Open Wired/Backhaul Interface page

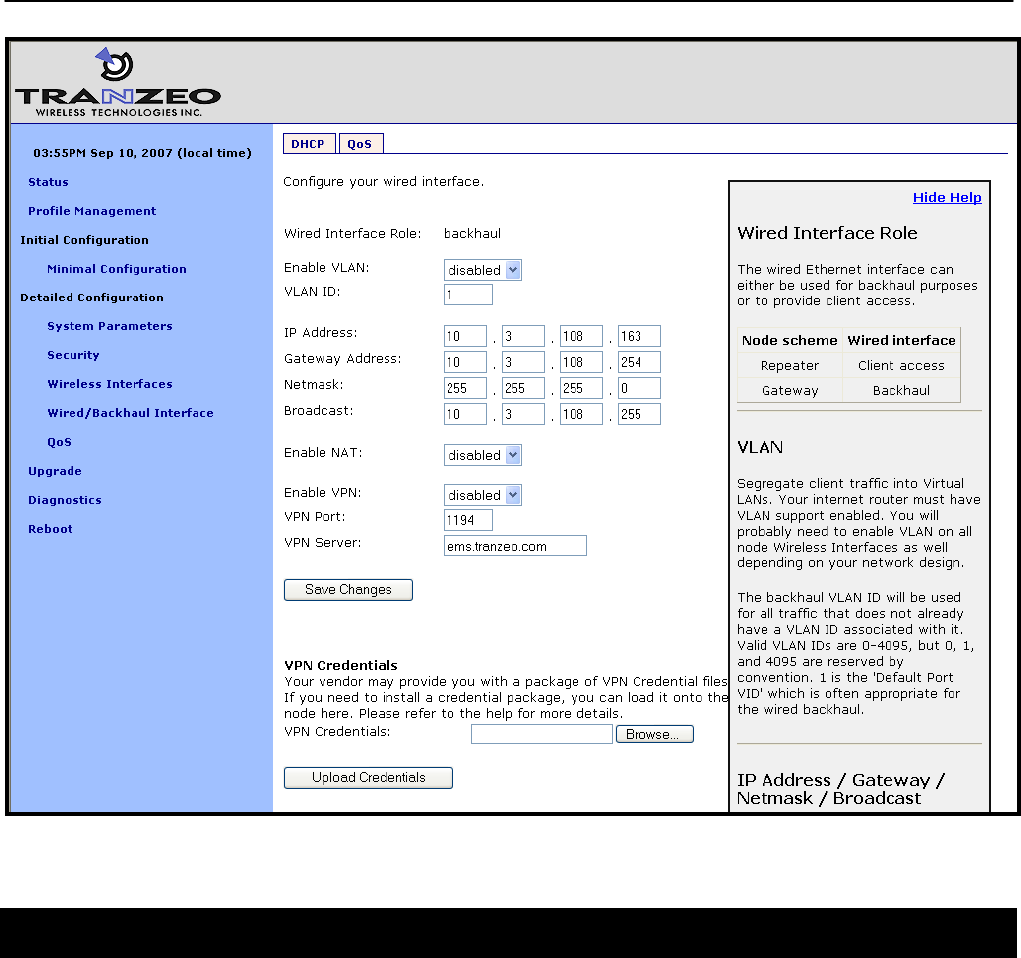pos(130,413)
